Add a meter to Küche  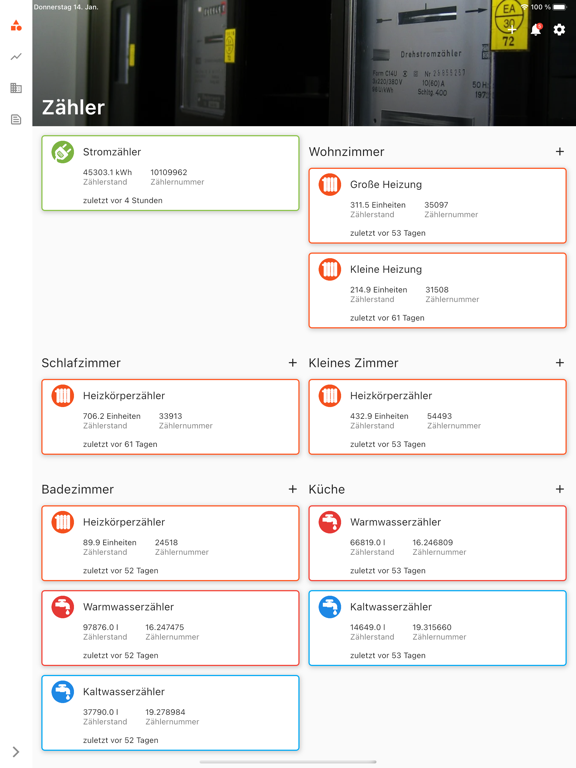click(560, 489)
